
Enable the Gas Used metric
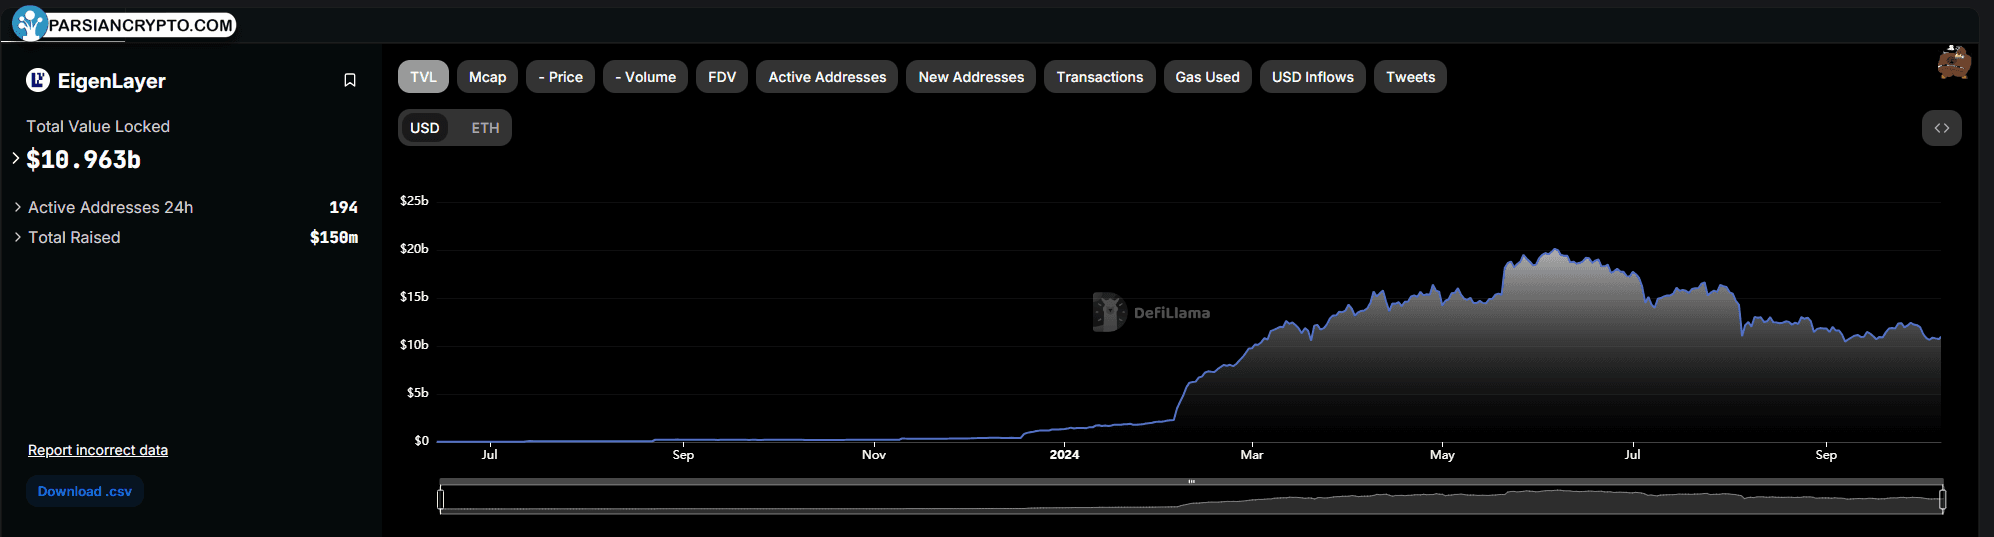[1207, 77]
